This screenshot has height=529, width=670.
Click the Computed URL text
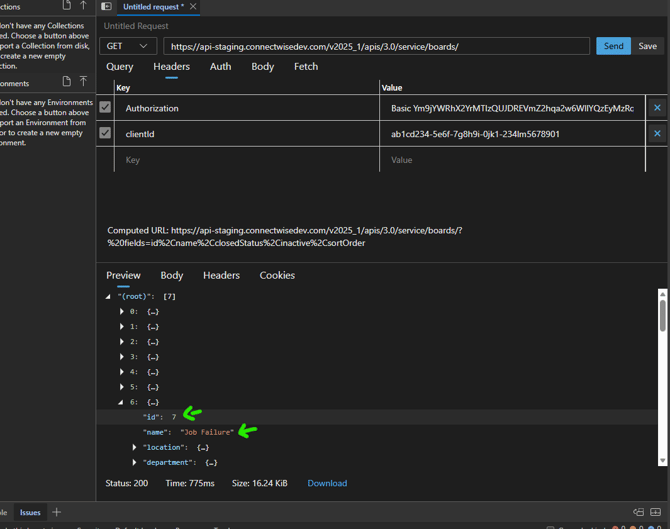[285, 237]
